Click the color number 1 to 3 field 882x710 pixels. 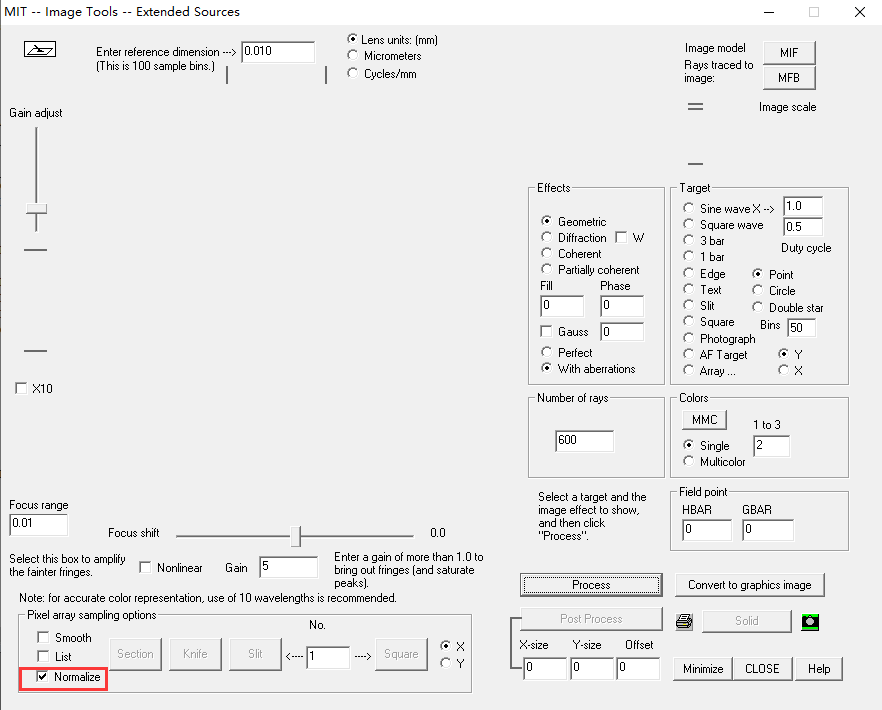pyautogui.click(x=771, y=446)
